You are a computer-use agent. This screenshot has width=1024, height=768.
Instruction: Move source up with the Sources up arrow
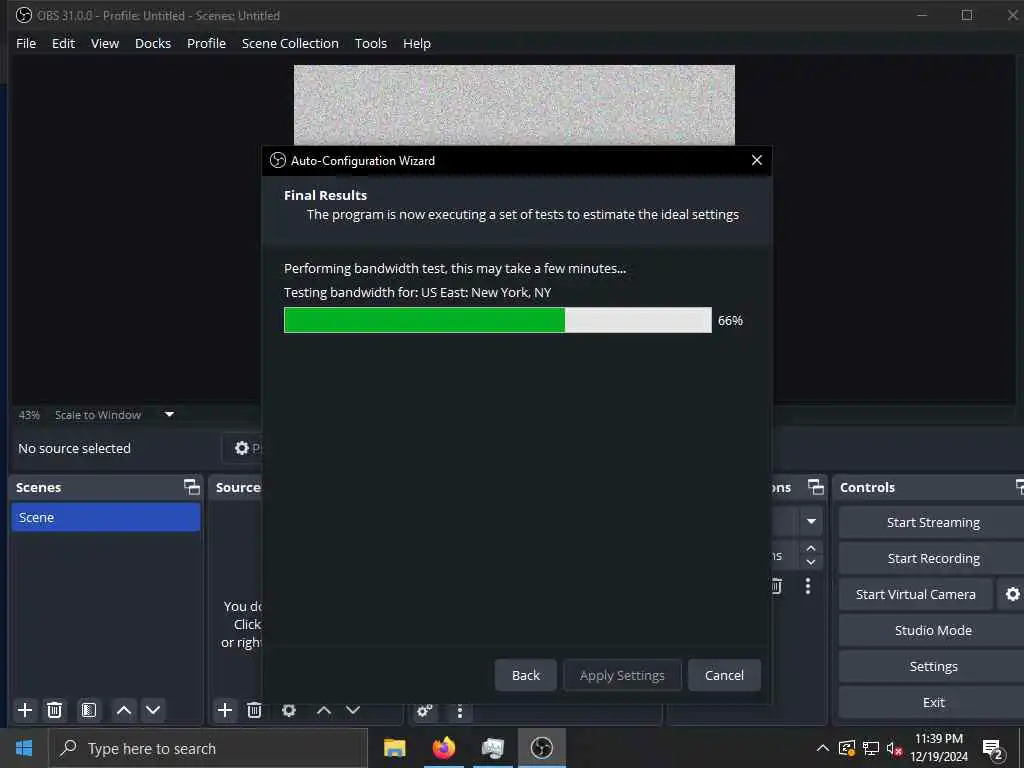pyautogui.click(x=324, y=710)
